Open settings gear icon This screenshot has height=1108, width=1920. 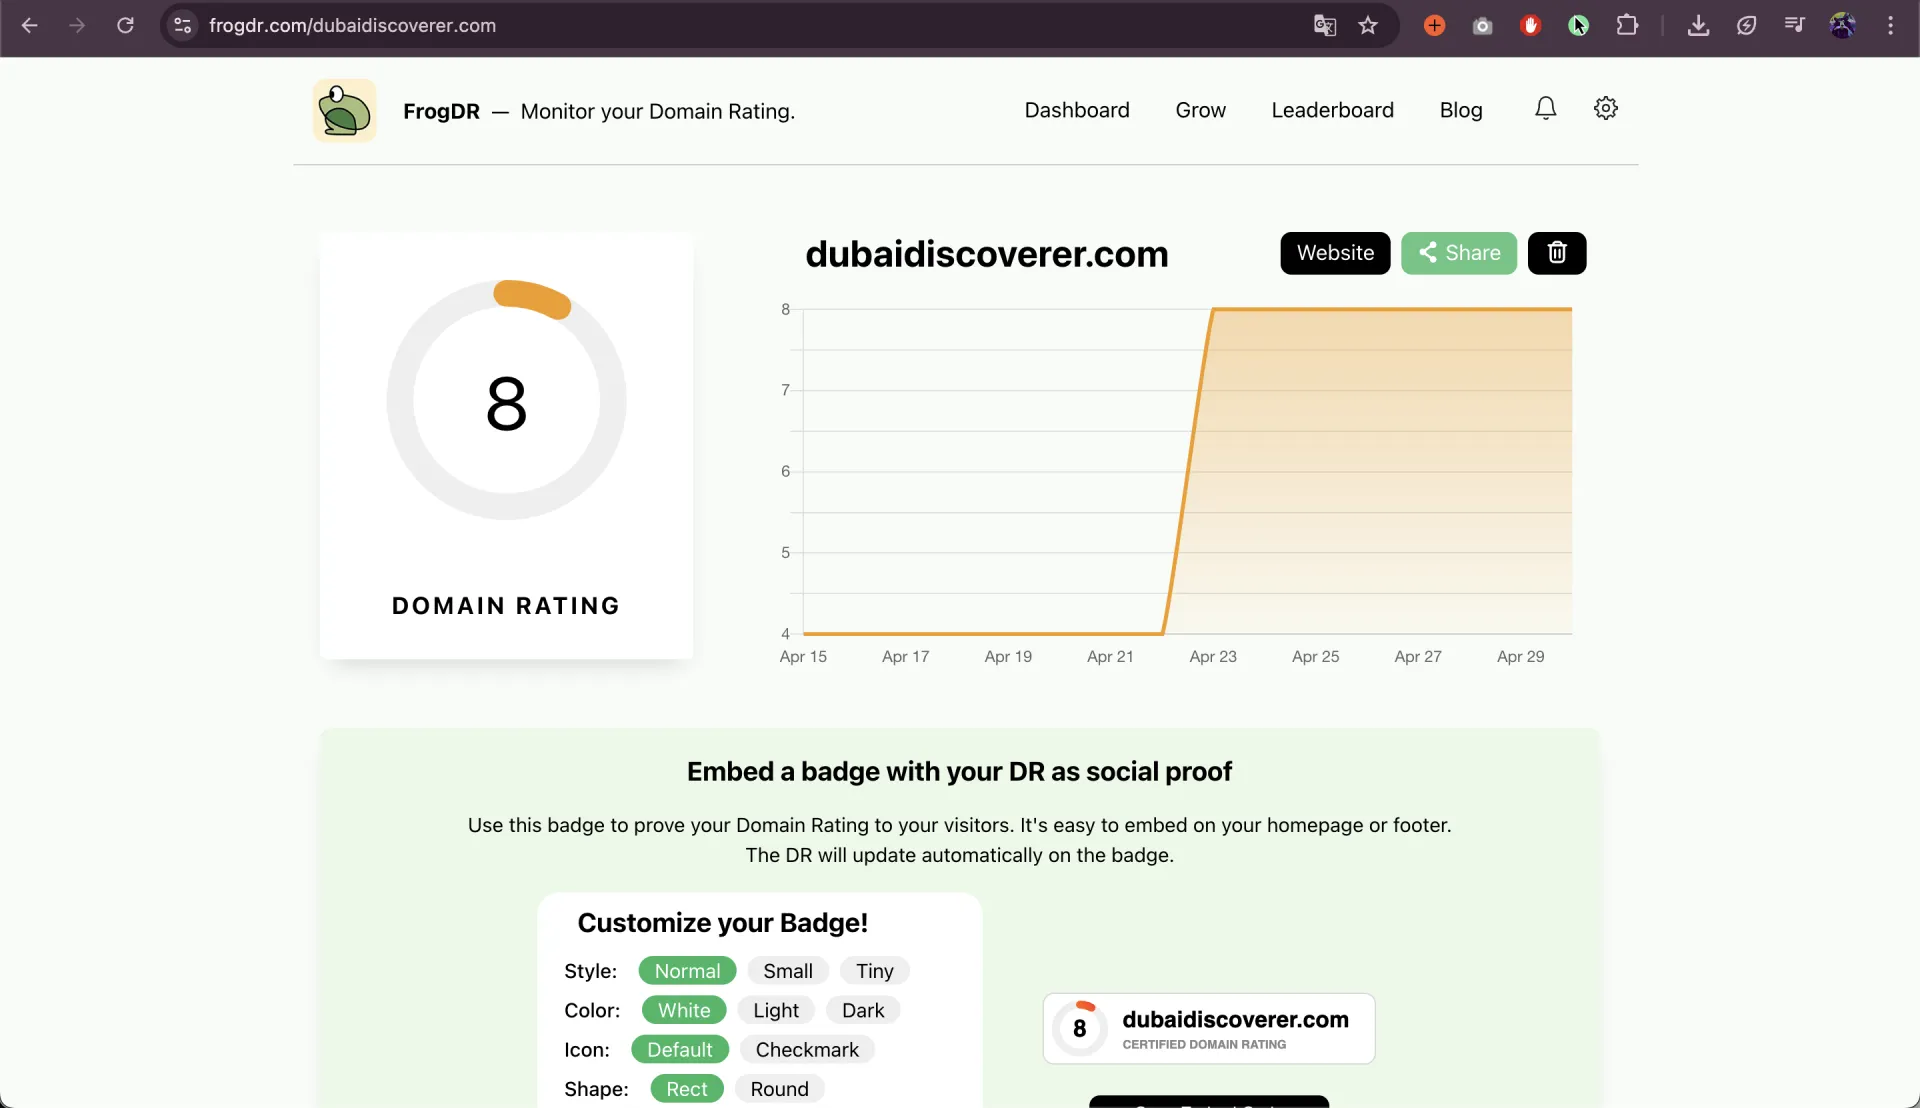coord(1606,108)
